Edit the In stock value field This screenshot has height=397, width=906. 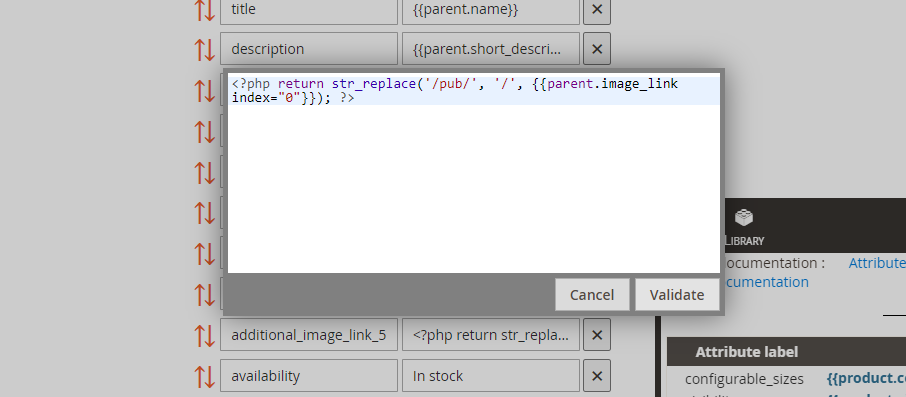click(491, 376)
